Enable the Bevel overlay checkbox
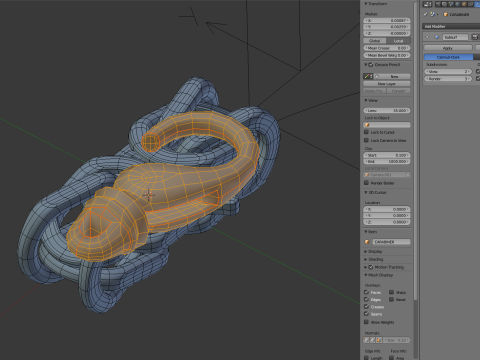Image resolution: width=480 pixels, height=360 pixels. [x=391, y=299]
